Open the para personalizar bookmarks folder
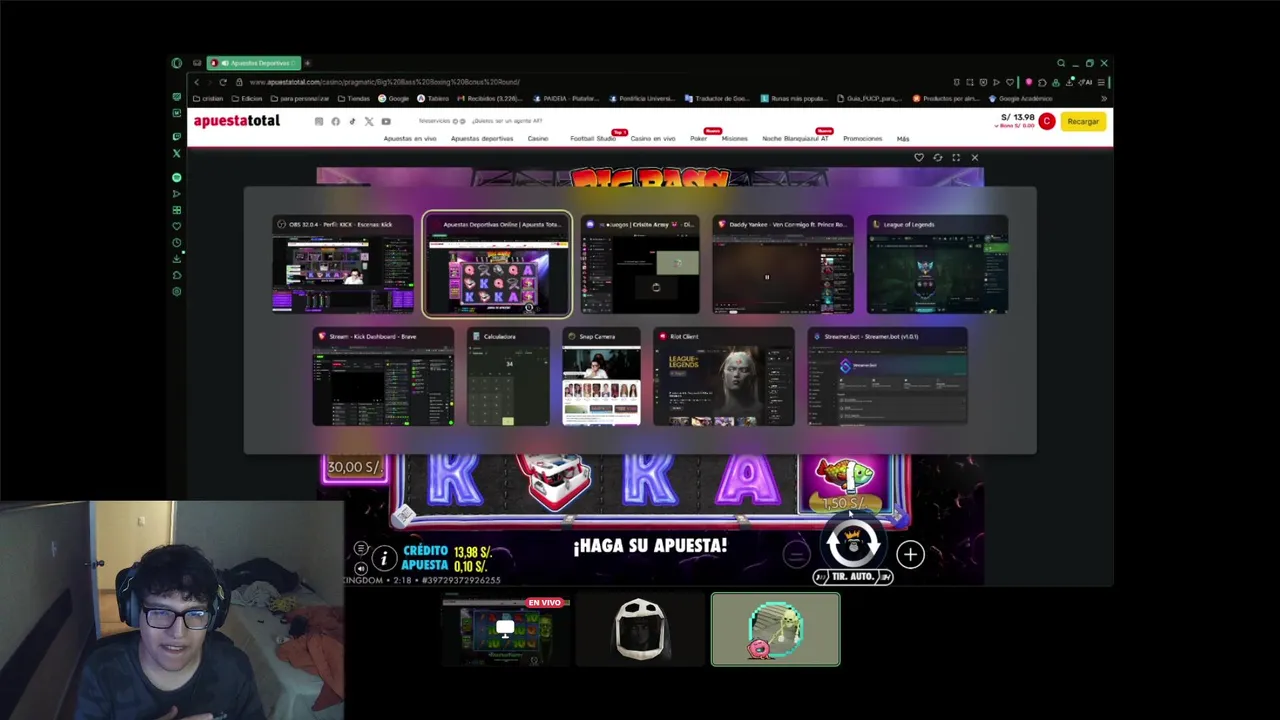The height and width of the screenshot is (720, 1280). [300, 99]
